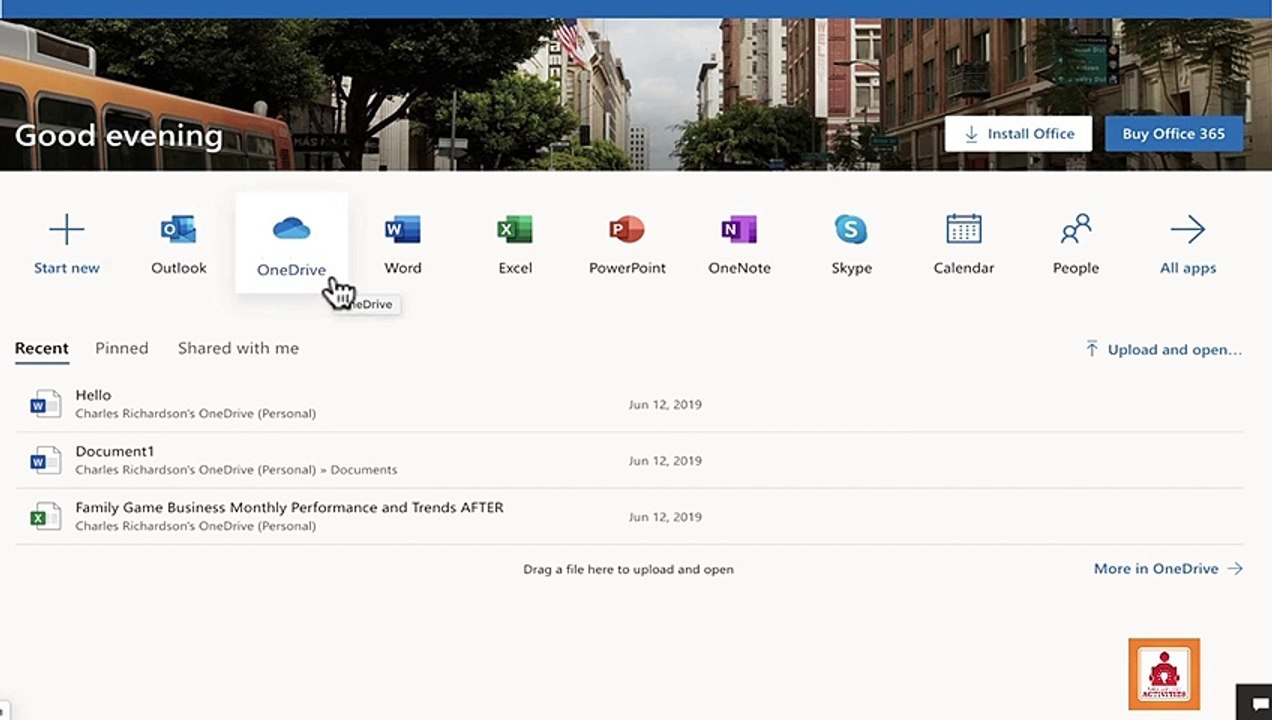Viewport: 1272px width, 720px height.
Task: Open the Calendar app icon
Action: coord(964,230)
